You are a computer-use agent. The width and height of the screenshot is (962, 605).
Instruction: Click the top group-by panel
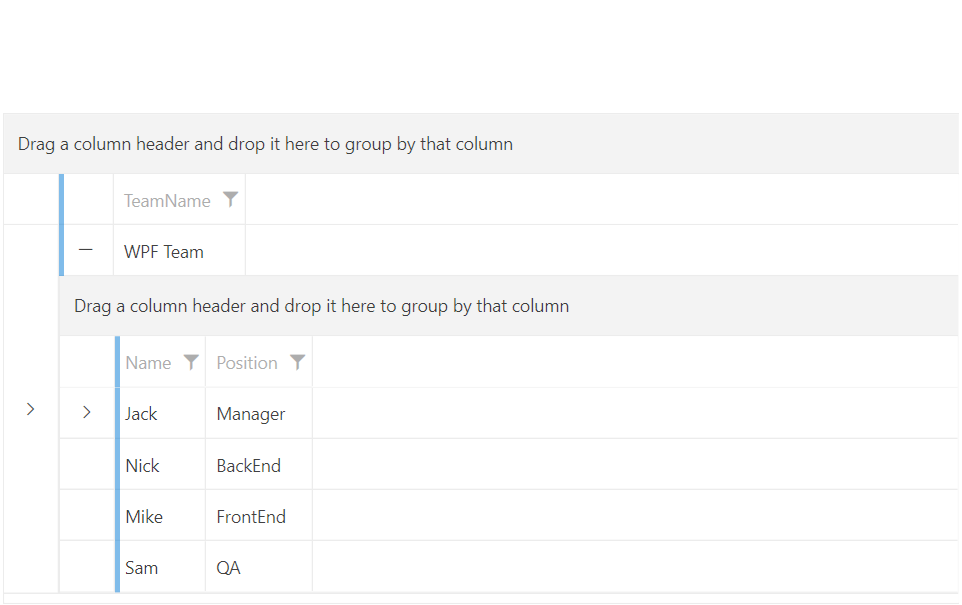(480, 144)
